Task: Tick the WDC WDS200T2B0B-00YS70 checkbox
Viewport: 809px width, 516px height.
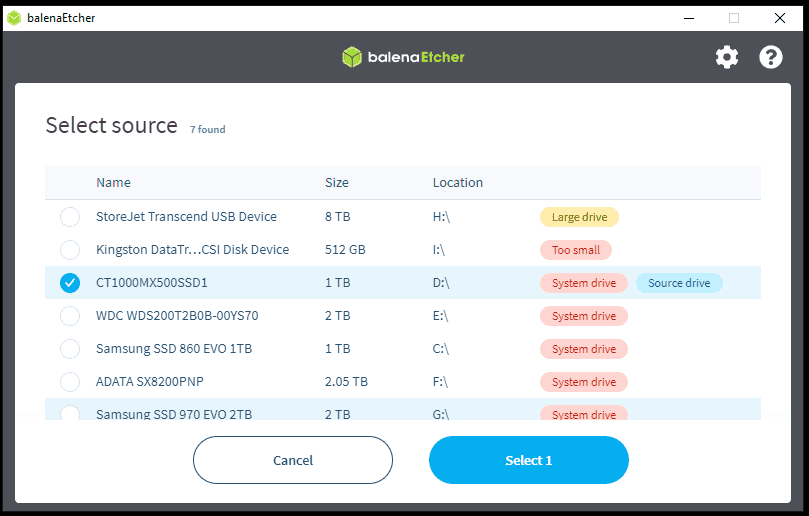Action: click(70, 316)
